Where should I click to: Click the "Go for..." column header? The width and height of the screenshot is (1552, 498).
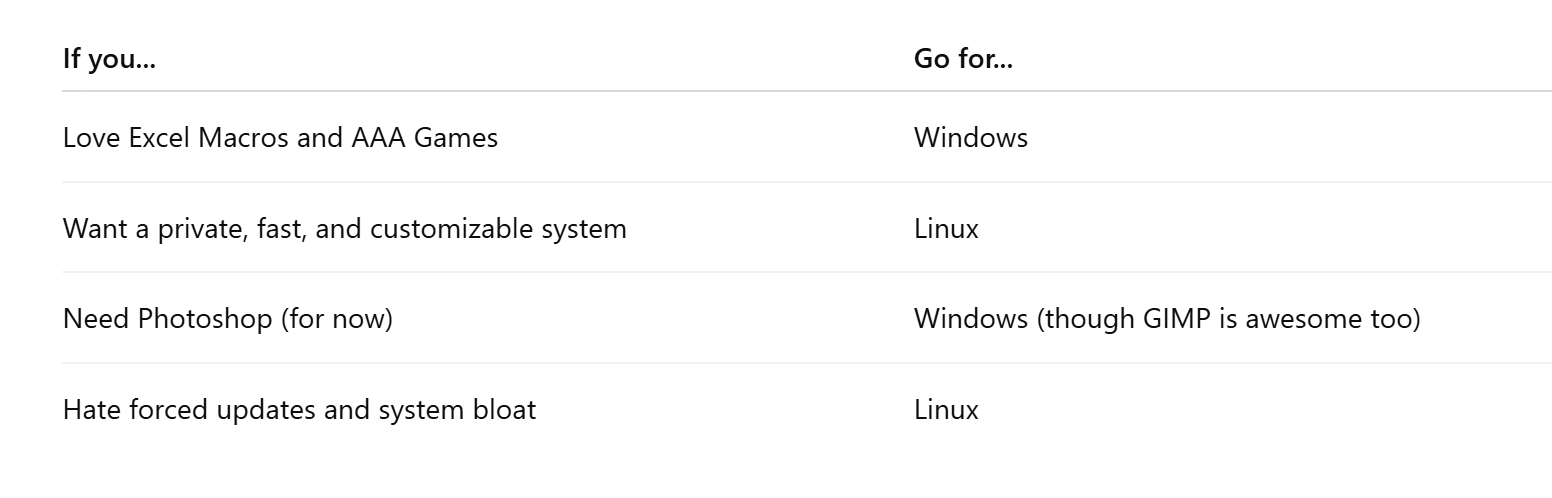click(963, 58)
